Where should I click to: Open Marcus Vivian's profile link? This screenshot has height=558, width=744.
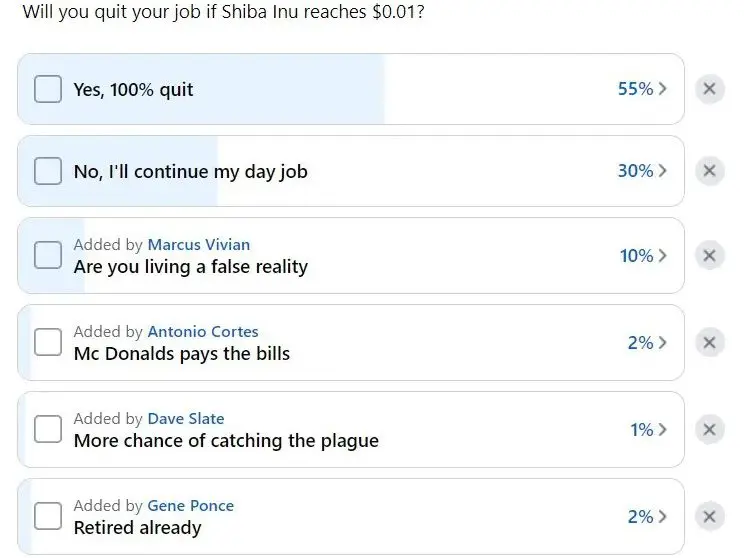pyautogui.click(x=199, y=244)
